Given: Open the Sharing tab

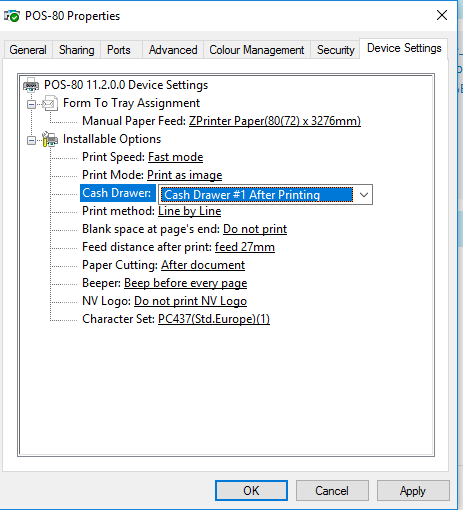Looking at the screenshot, I should [77, 50].
